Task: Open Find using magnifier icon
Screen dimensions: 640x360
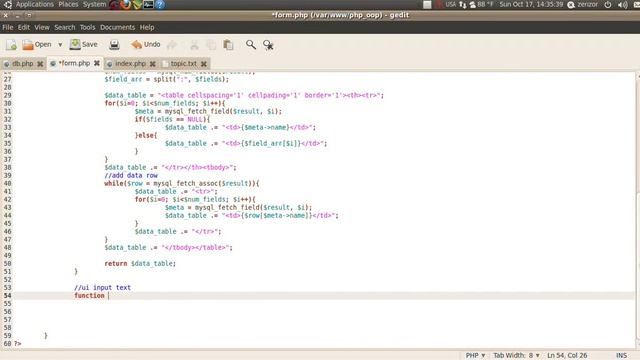Action: tap(251, 44)
